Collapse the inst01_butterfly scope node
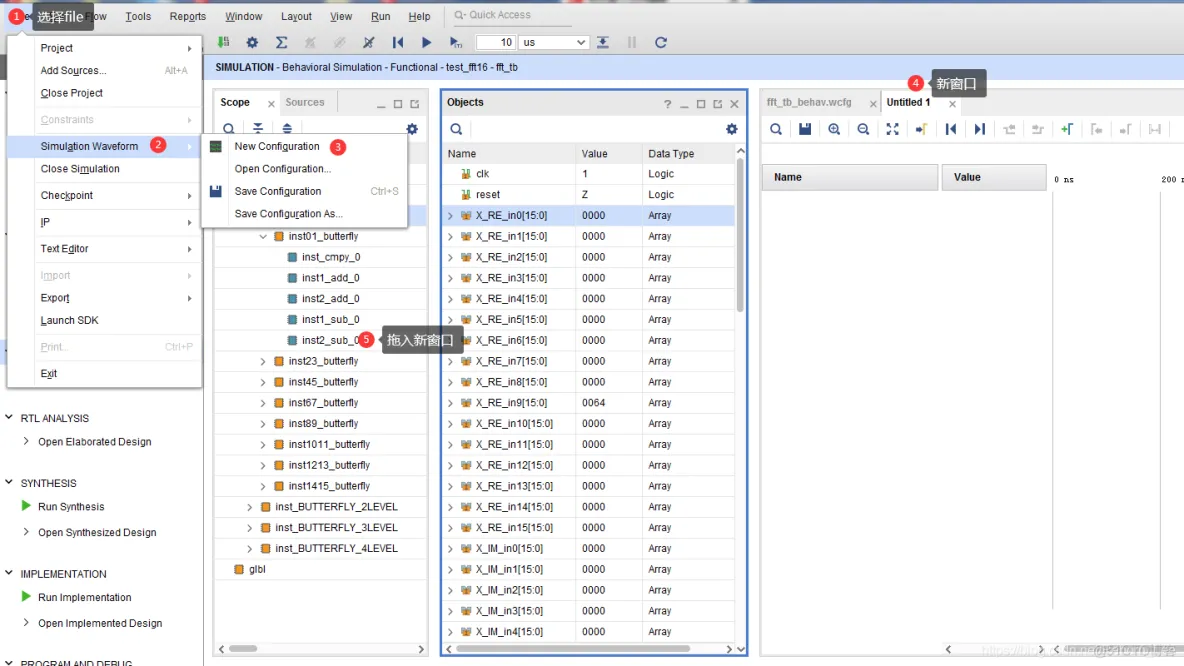The height and width of the screenshot is (666, 1184). [x=263, y=236]
